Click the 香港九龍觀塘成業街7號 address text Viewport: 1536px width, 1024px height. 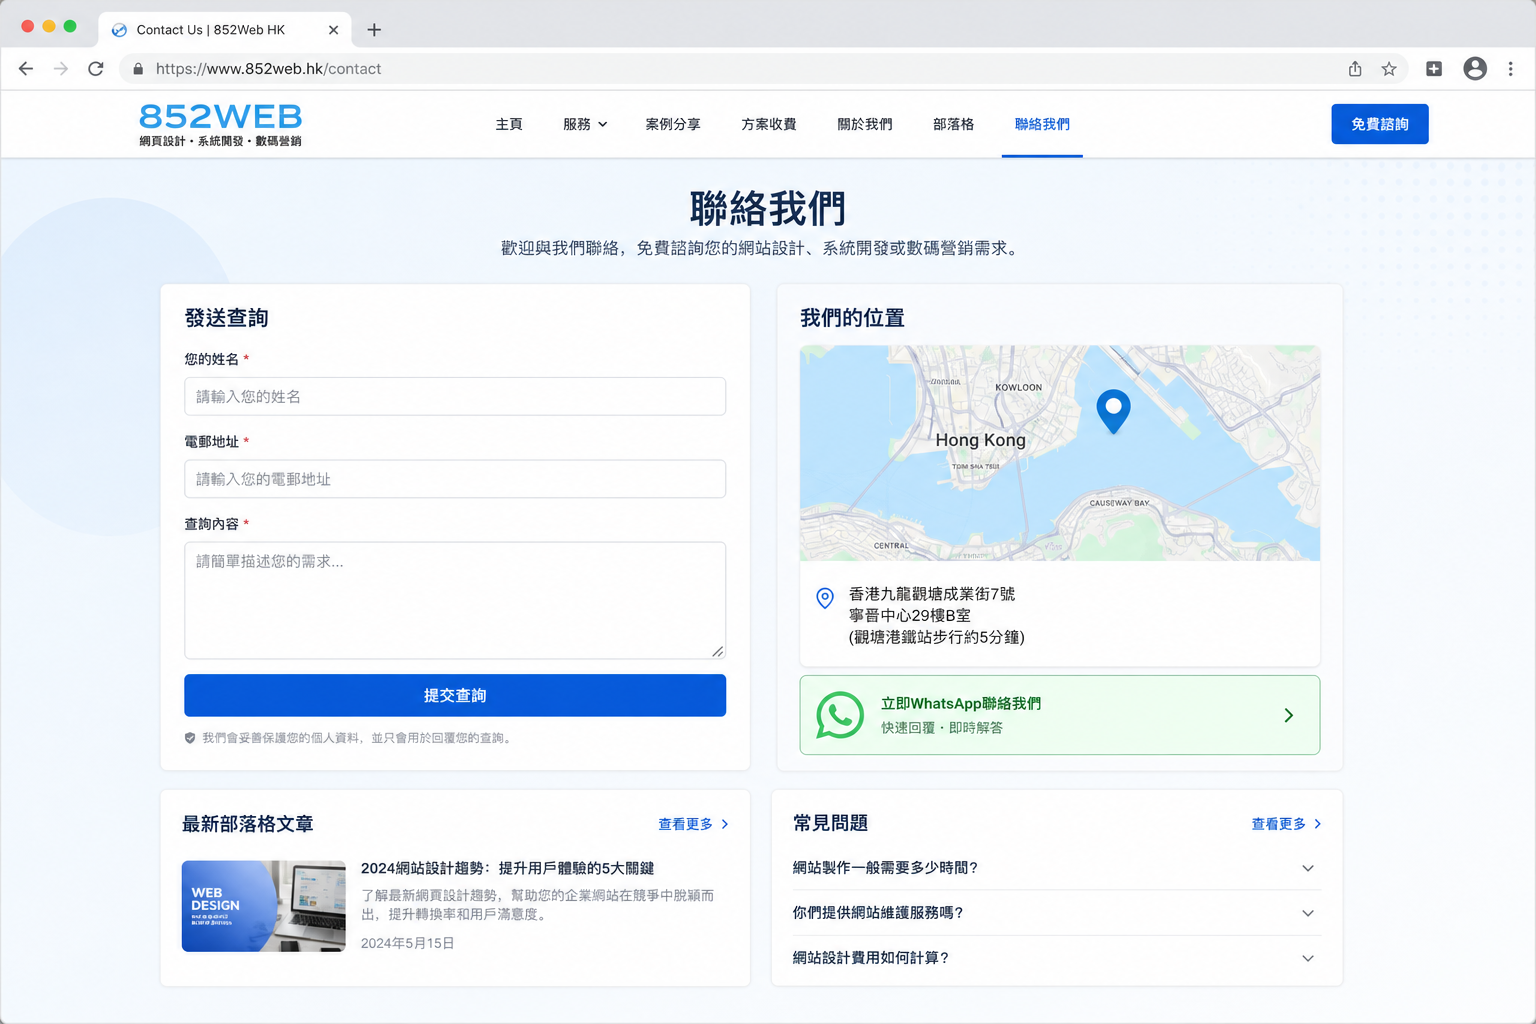932,594
